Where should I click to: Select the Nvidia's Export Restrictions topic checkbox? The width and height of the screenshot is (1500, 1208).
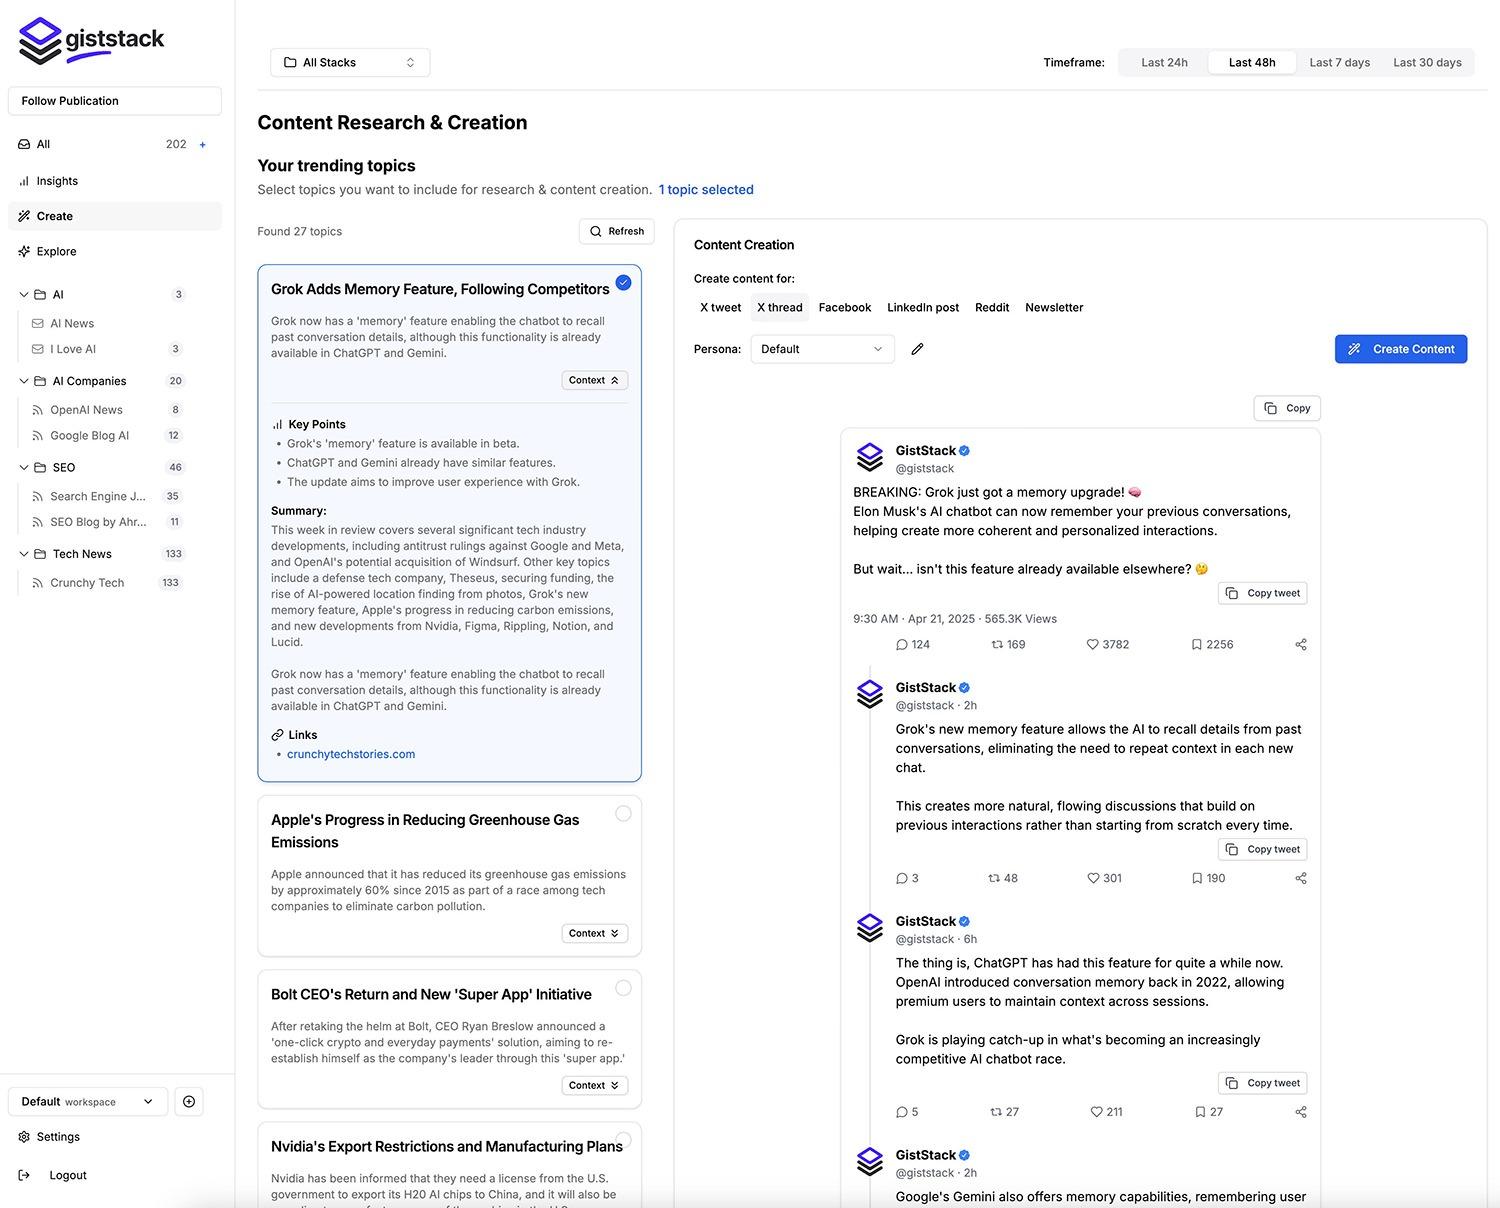click(623, 1140)
